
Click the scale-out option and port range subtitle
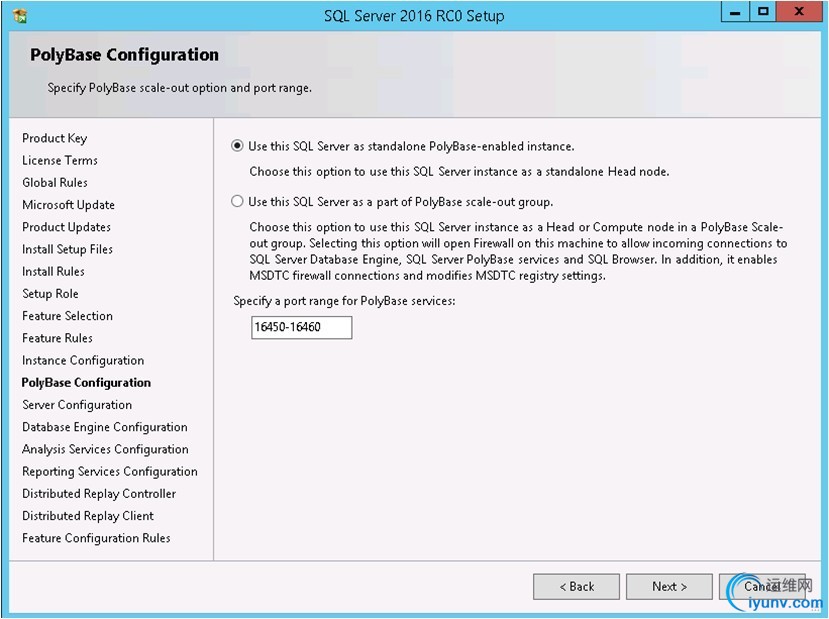[179, 88]
